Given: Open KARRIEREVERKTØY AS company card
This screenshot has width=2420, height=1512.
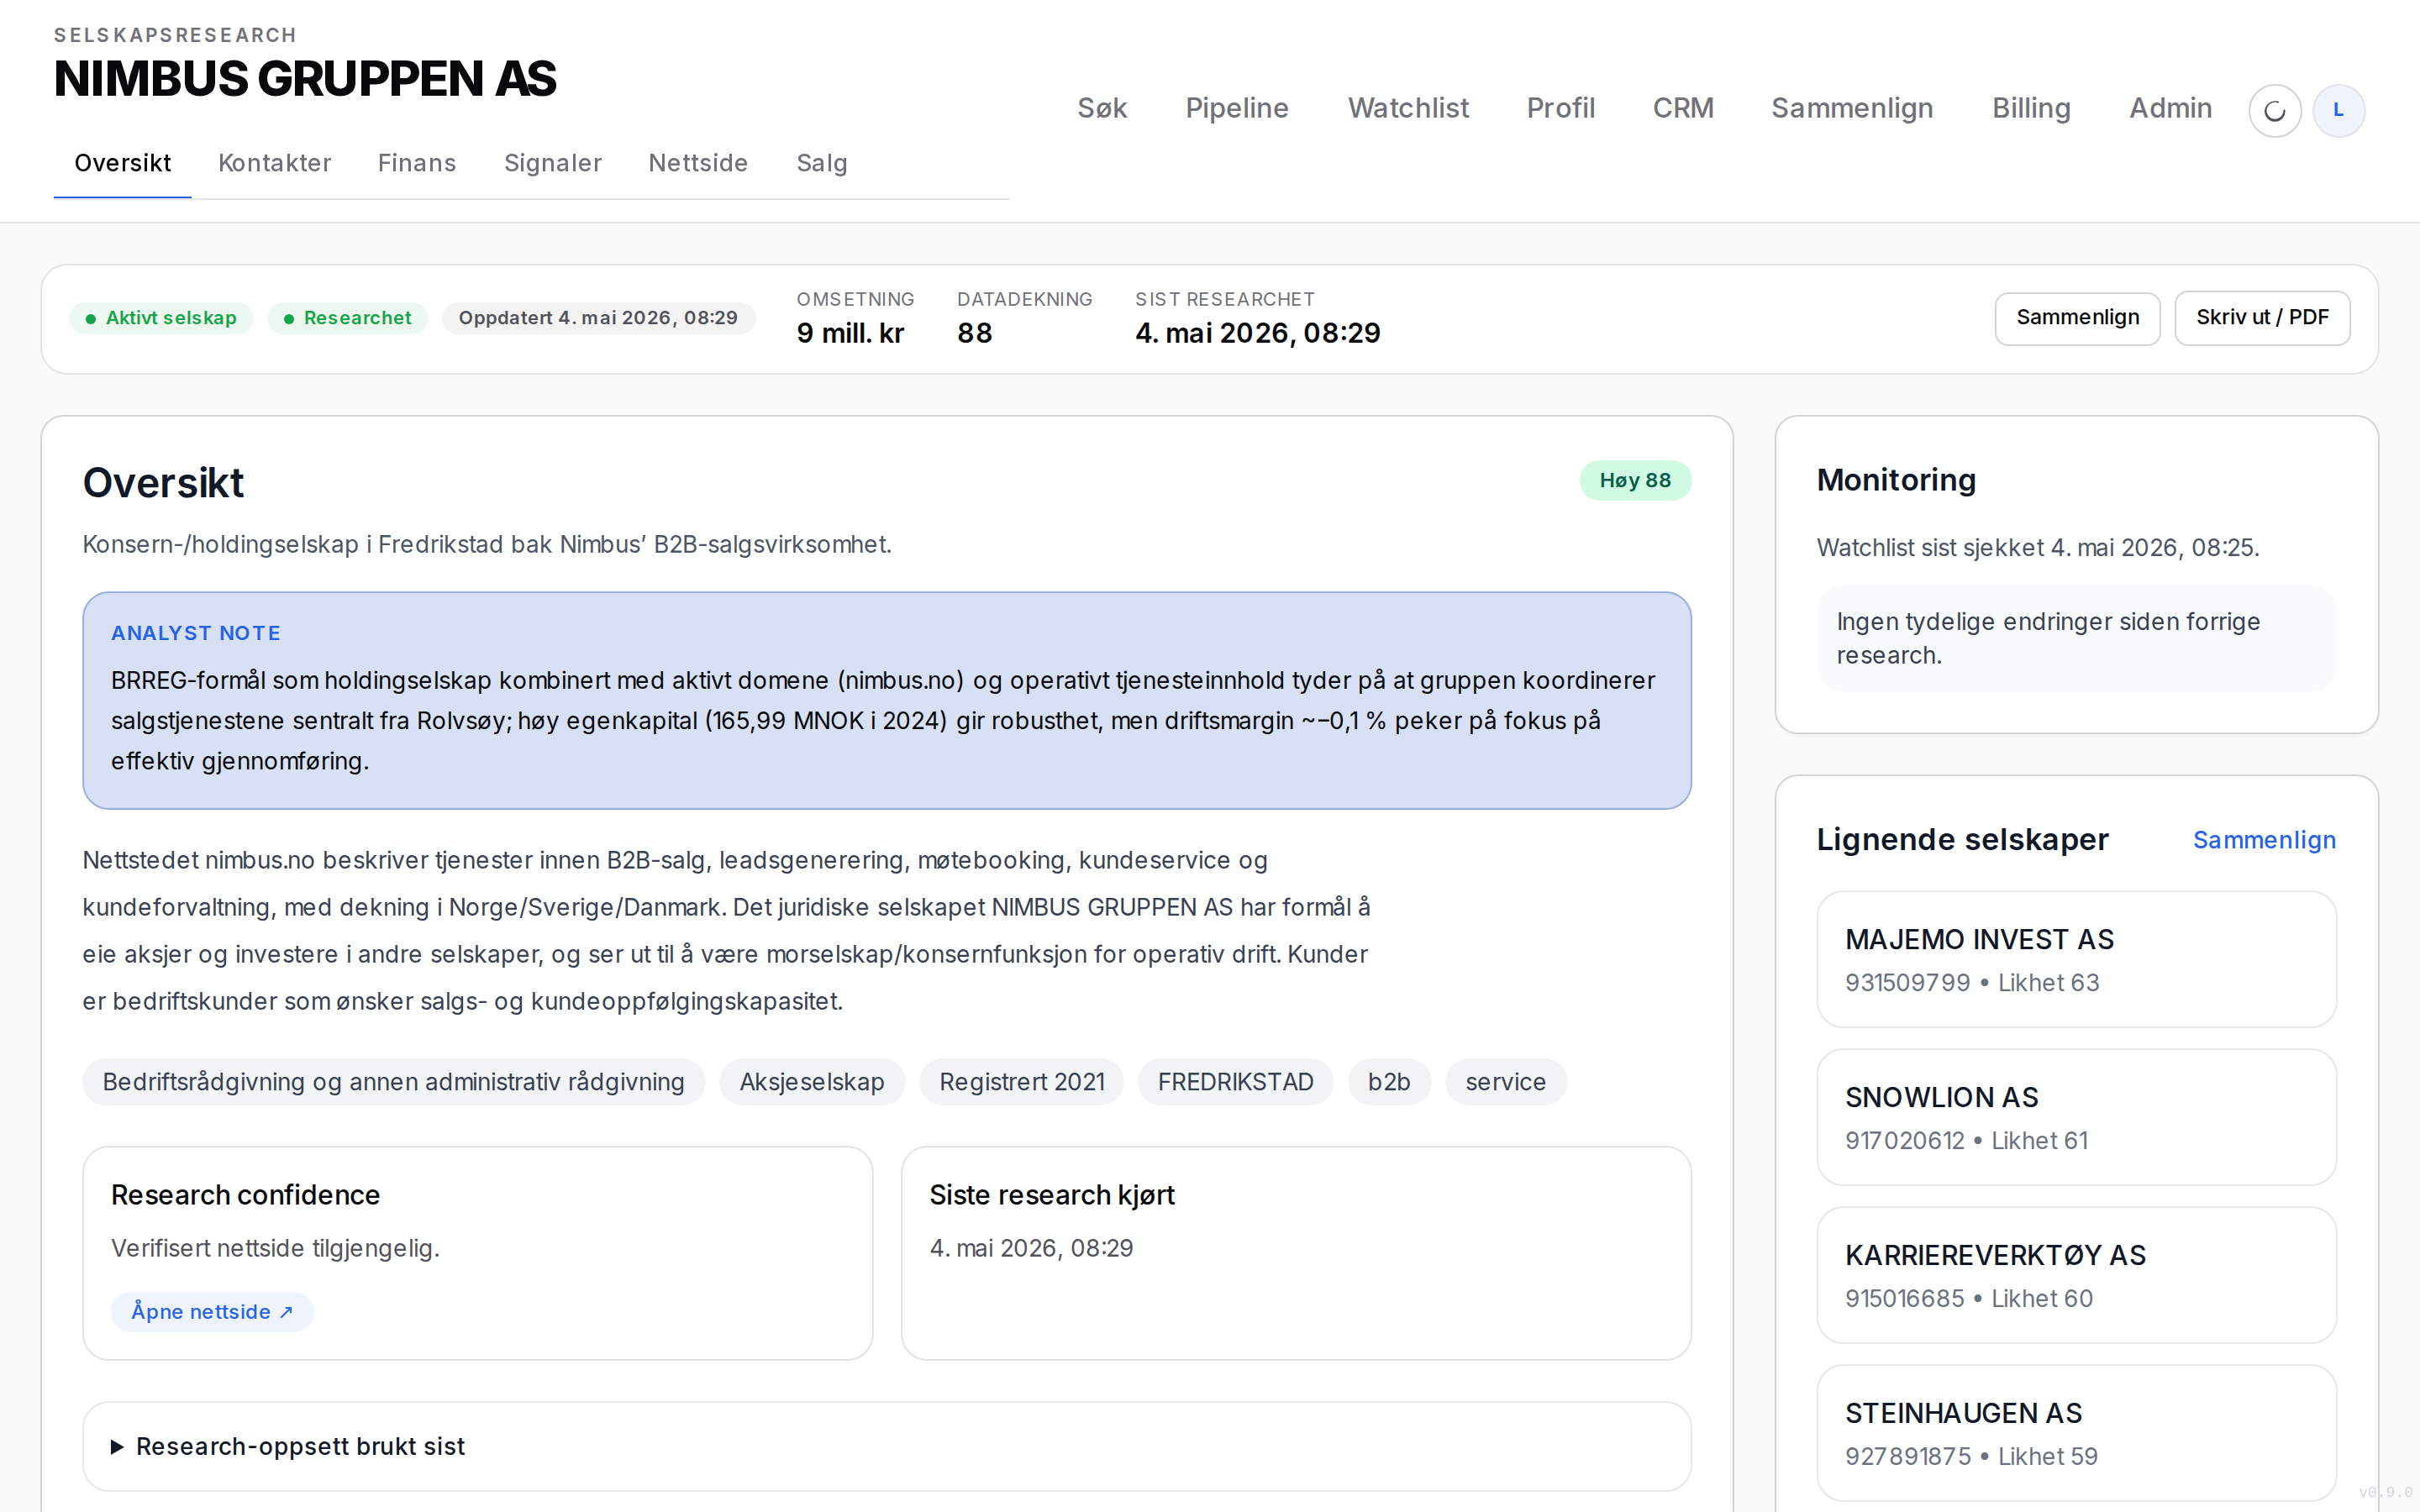Looking at the screenshot, I should (2076, 1275).
